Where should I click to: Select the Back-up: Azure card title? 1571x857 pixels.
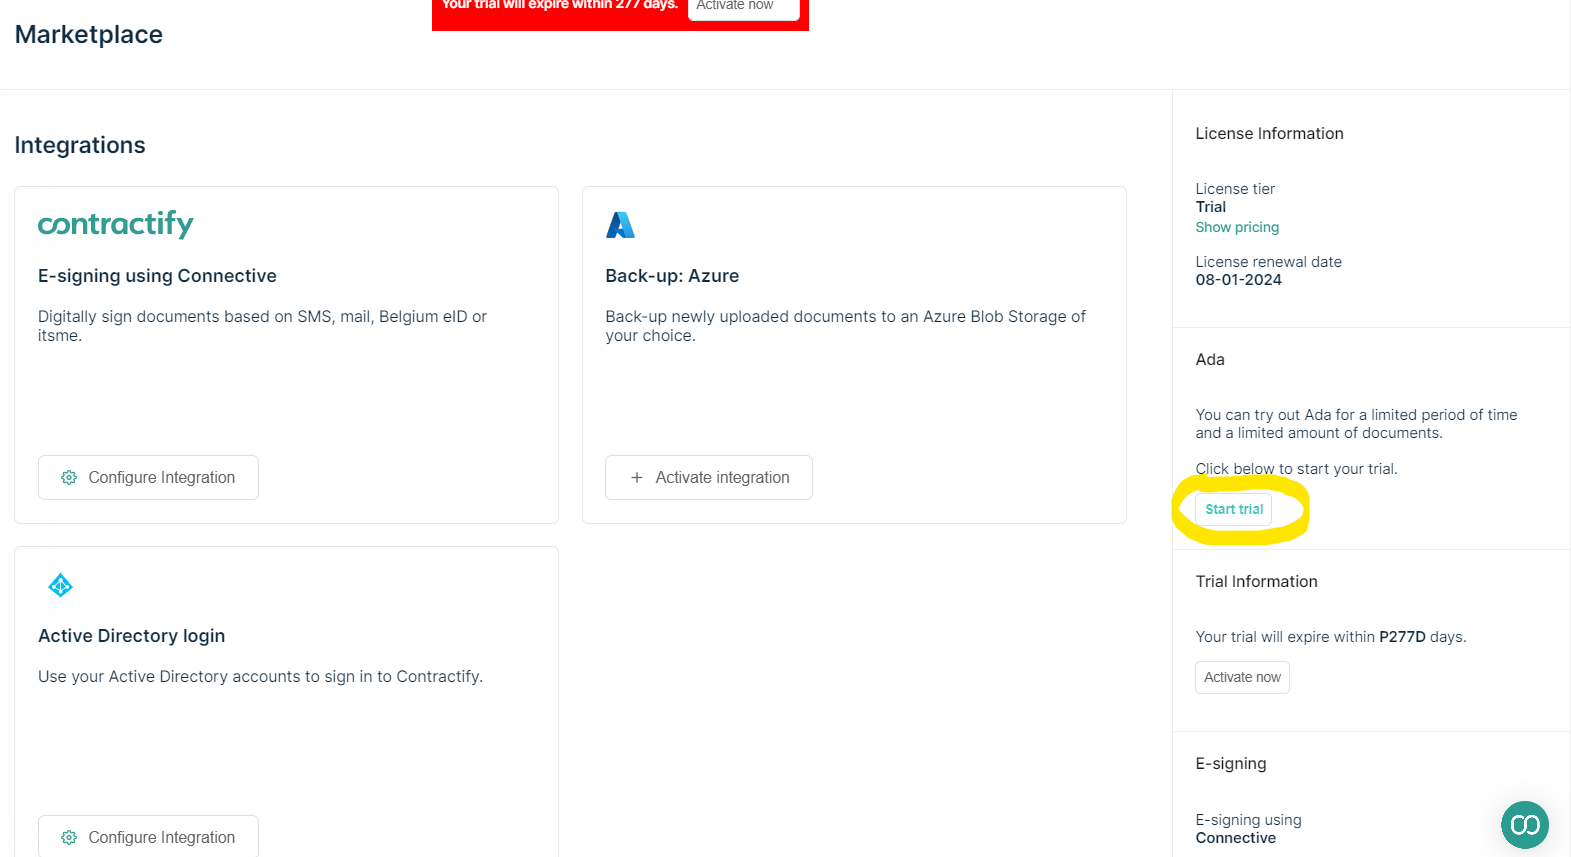pos(672,276)
